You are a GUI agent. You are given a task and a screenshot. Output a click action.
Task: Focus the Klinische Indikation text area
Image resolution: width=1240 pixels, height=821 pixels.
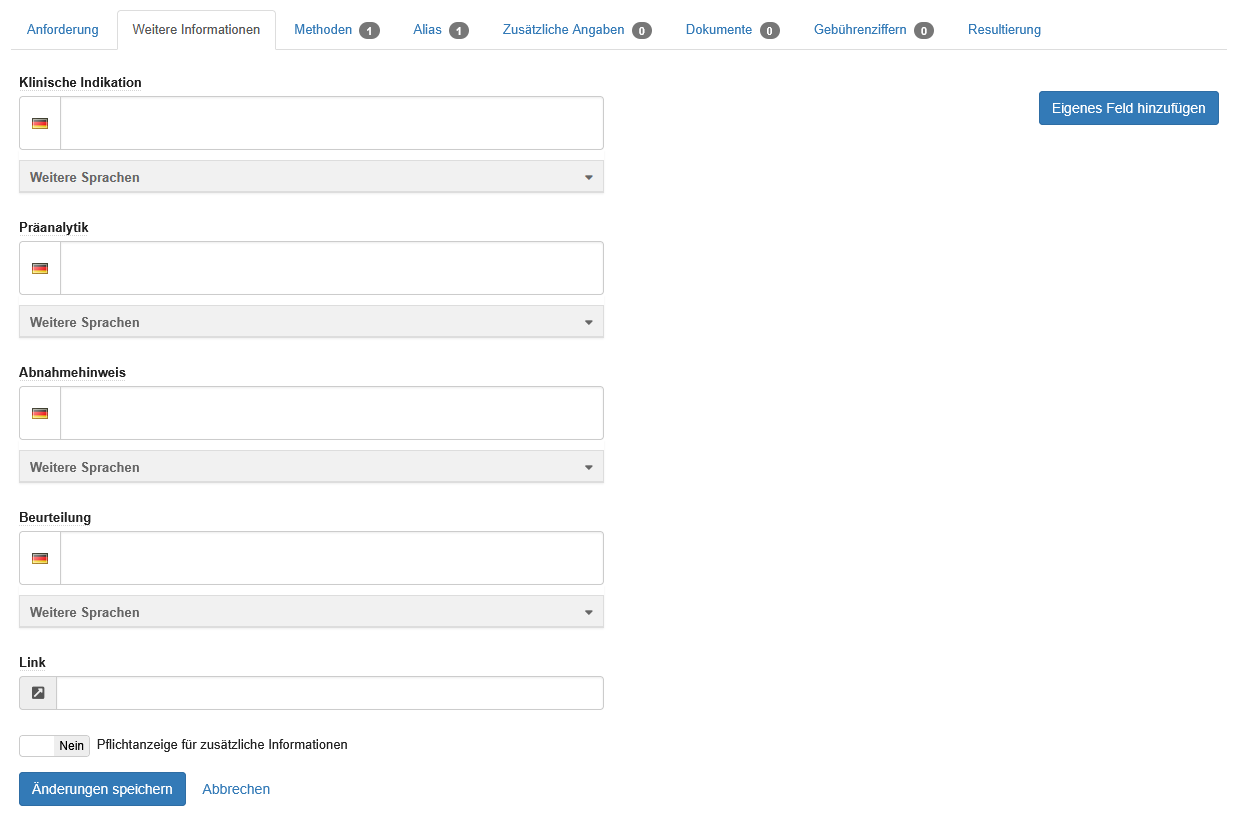(x=332, y=123)
